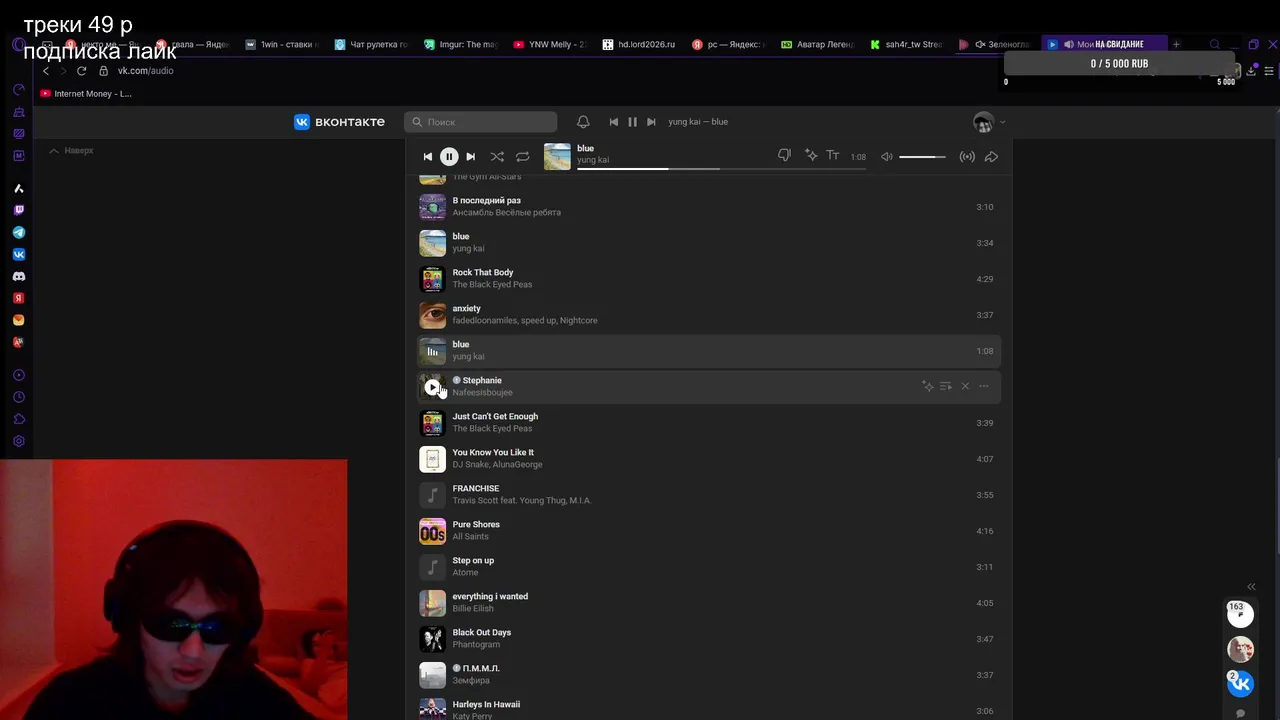The image size is (1280, 720).
Task: Click the Наверх back-to-top button
Action: coord(71,151)
